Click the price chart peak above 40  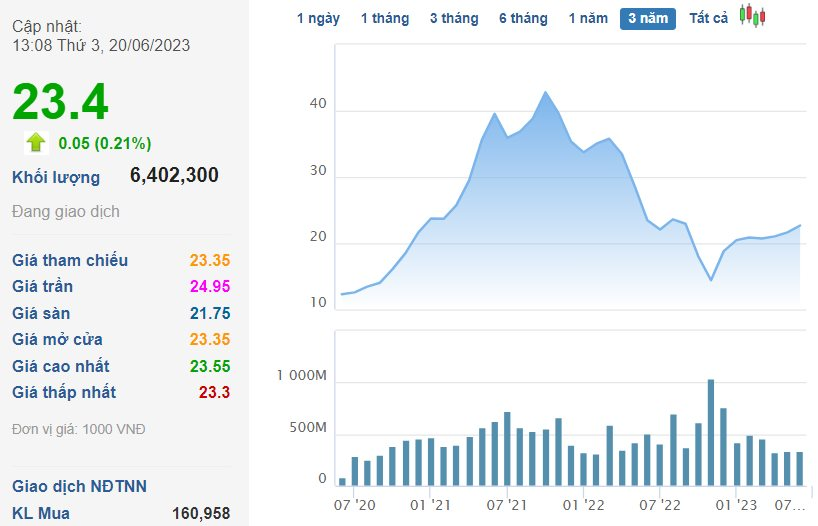[546, 92]
